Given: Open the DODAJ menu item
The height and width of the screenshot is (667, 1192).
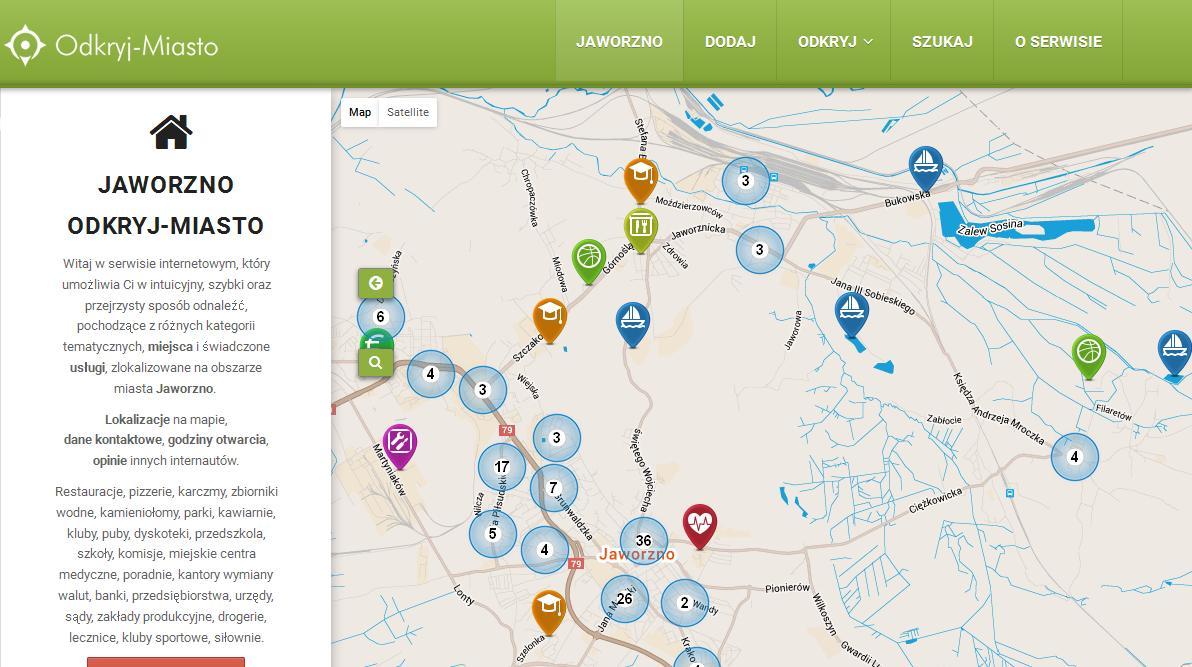Looking at the screenshot, I should 730,42.
